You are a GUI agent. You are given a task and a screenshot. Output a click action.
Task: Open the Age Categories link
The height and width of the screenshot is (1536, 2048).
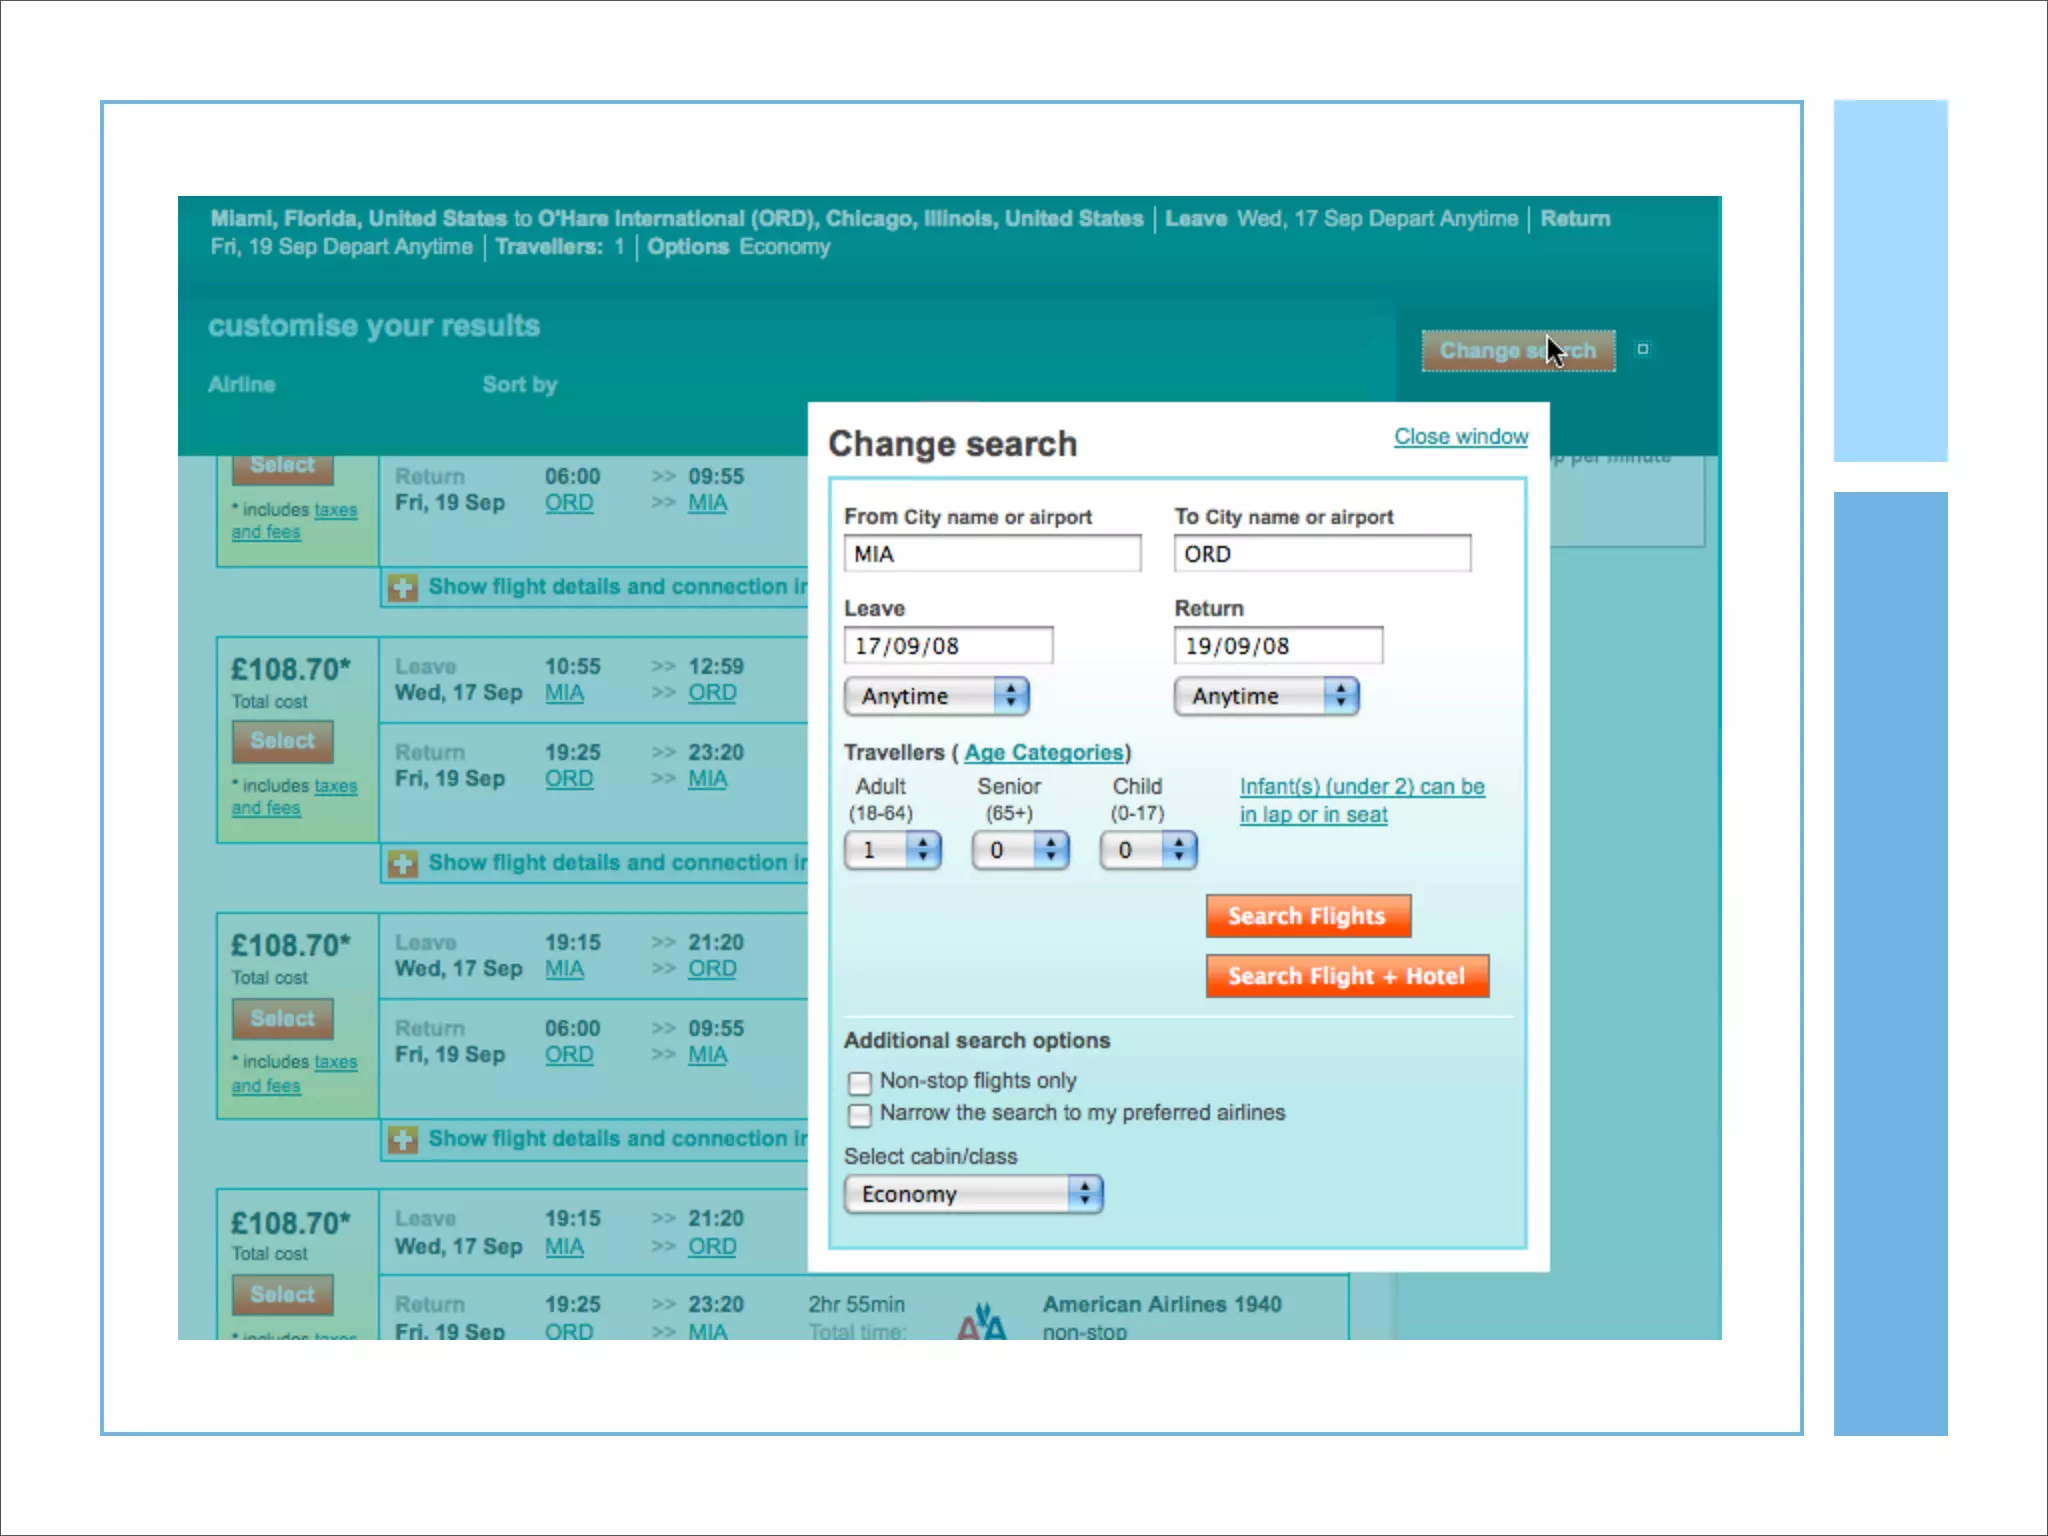tap(1044, 753)
